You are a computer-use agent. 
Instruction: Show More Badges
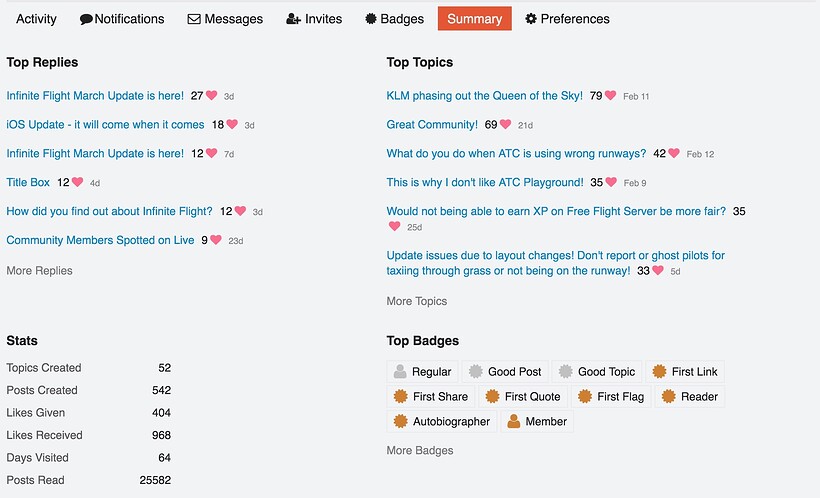point(419,451)
